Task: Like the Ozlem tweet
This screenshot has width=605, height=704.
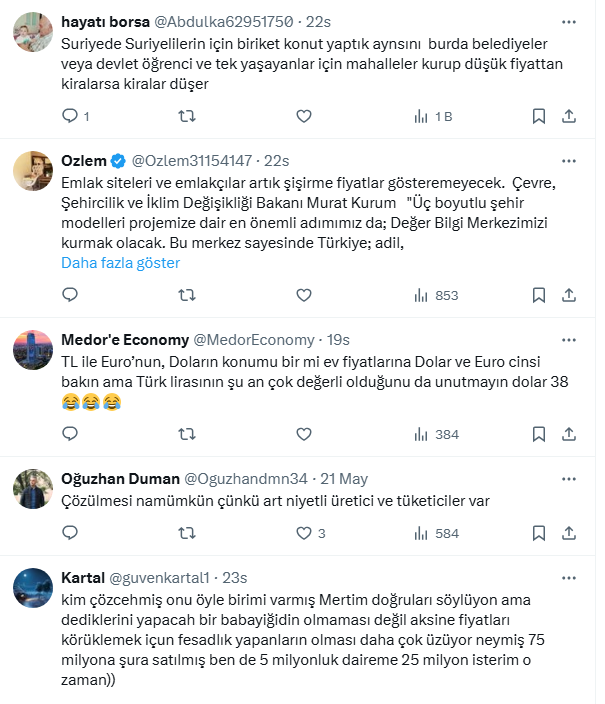Action: coord(302,295)
